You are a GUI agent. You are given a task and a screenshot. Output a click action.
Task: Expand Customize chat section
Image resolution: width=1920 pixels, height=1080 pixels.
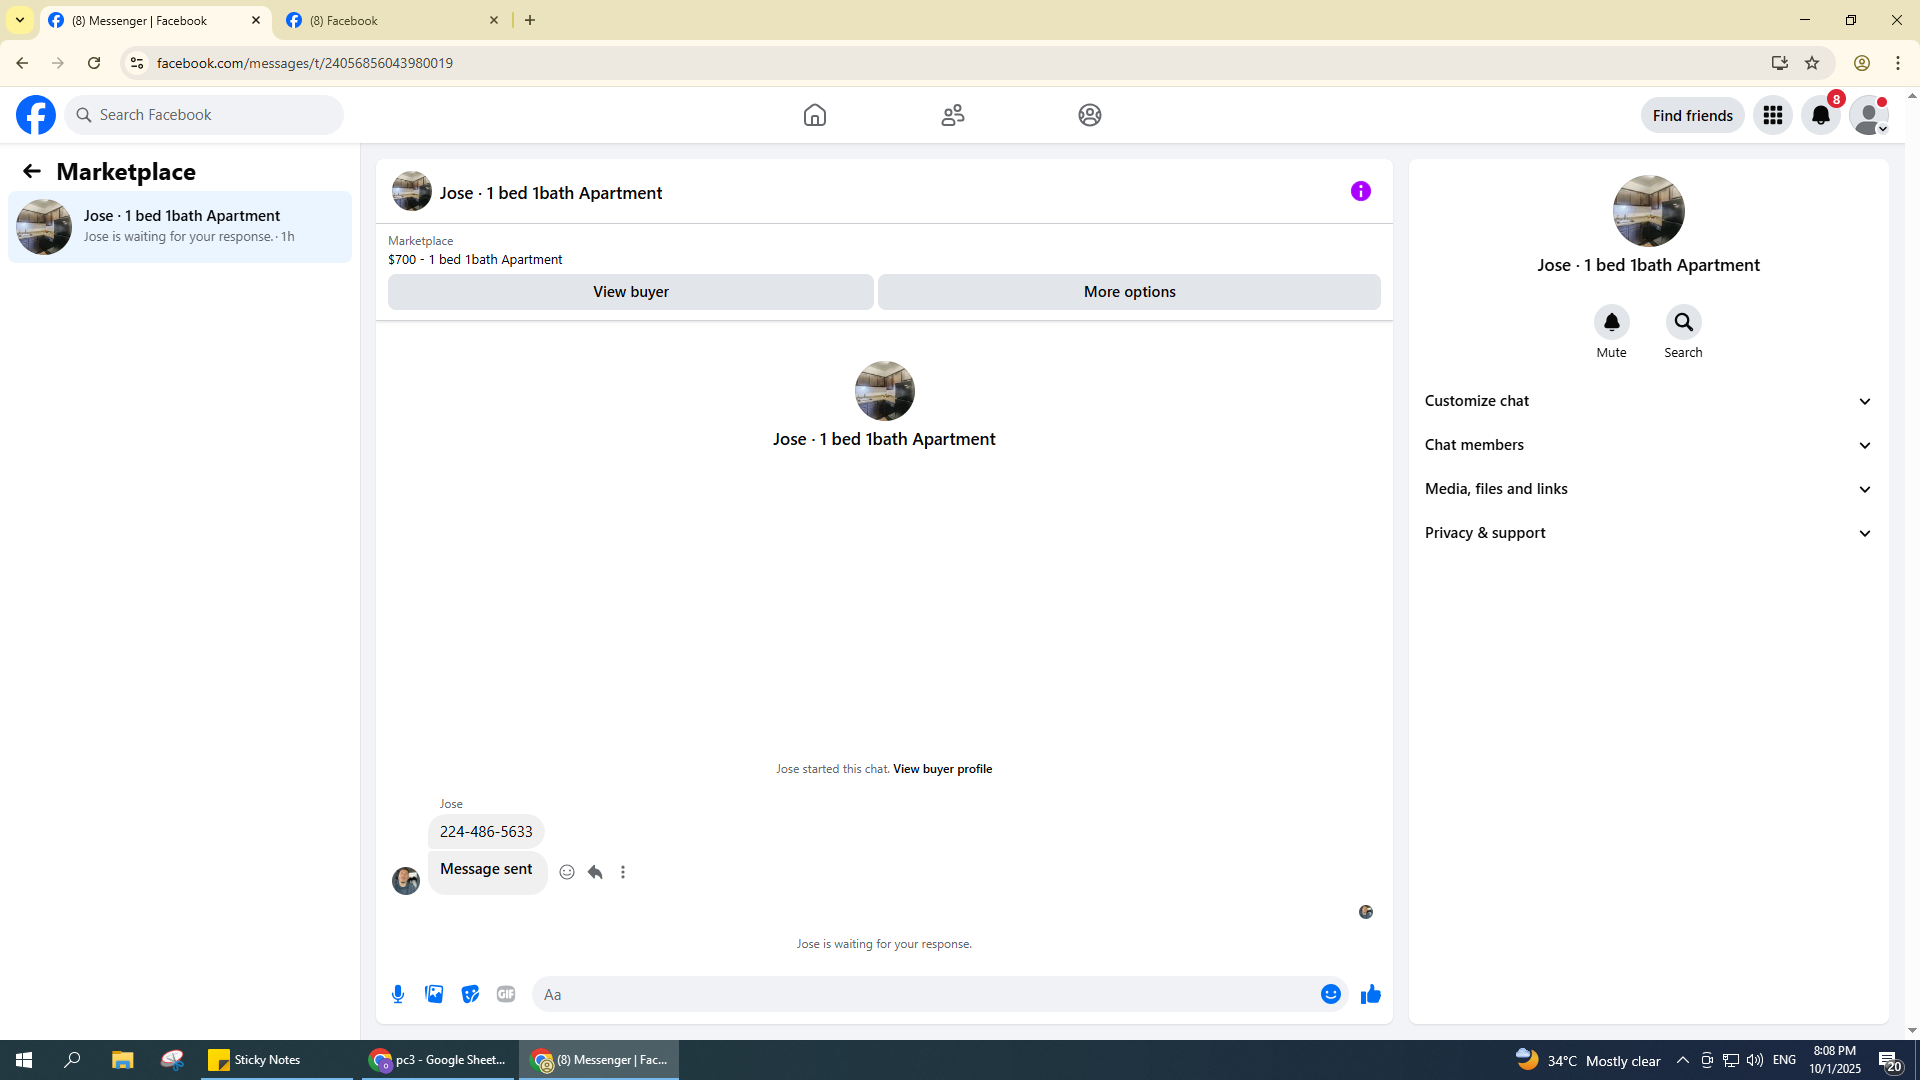(x=1648, y=401)
